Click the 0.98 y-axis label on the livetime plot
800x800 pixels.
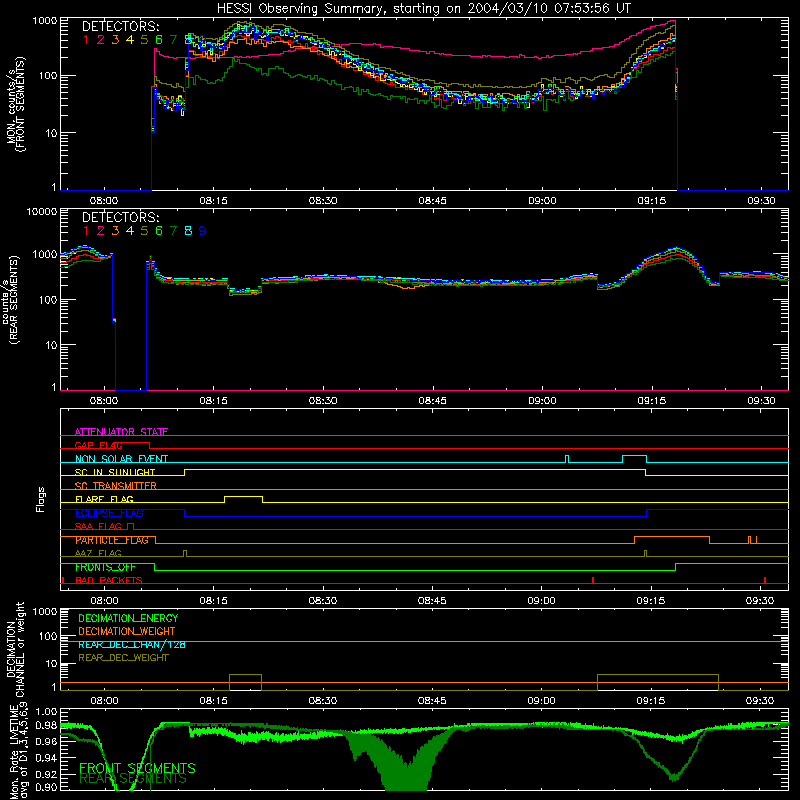coord(46,726)
